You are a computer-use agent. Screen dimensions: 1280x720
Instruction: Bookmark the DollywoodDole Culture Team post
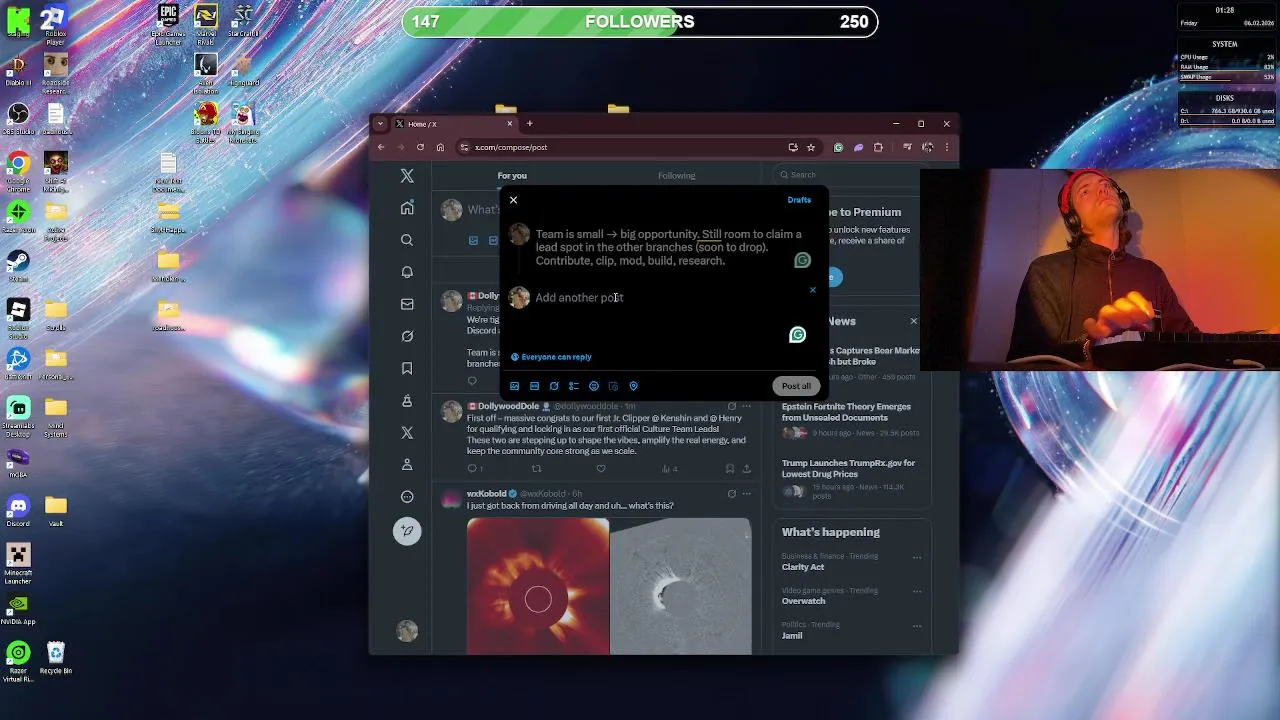730,468
